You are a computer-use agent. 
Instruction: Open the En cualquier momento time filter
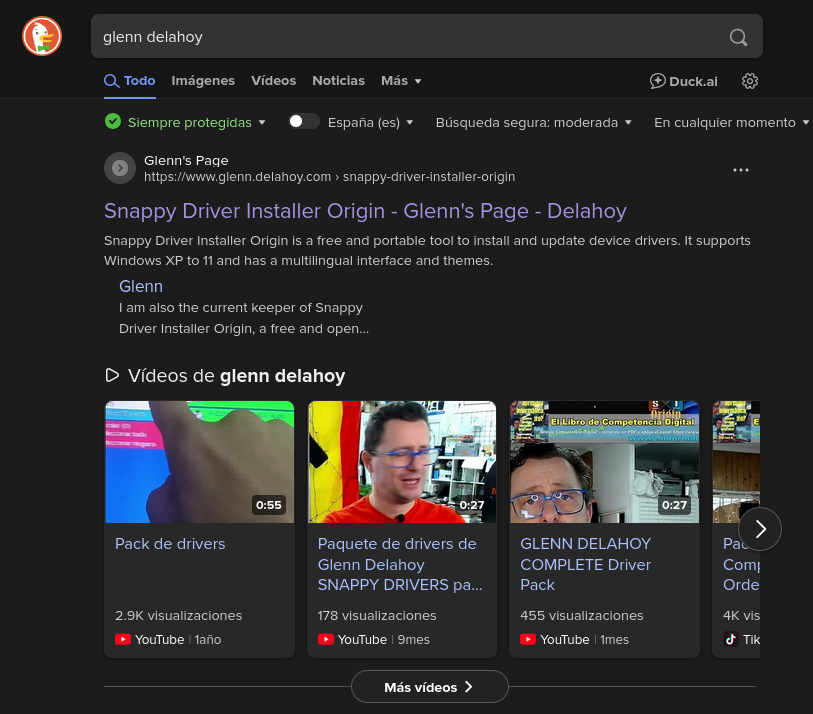(x=731, y=122)
